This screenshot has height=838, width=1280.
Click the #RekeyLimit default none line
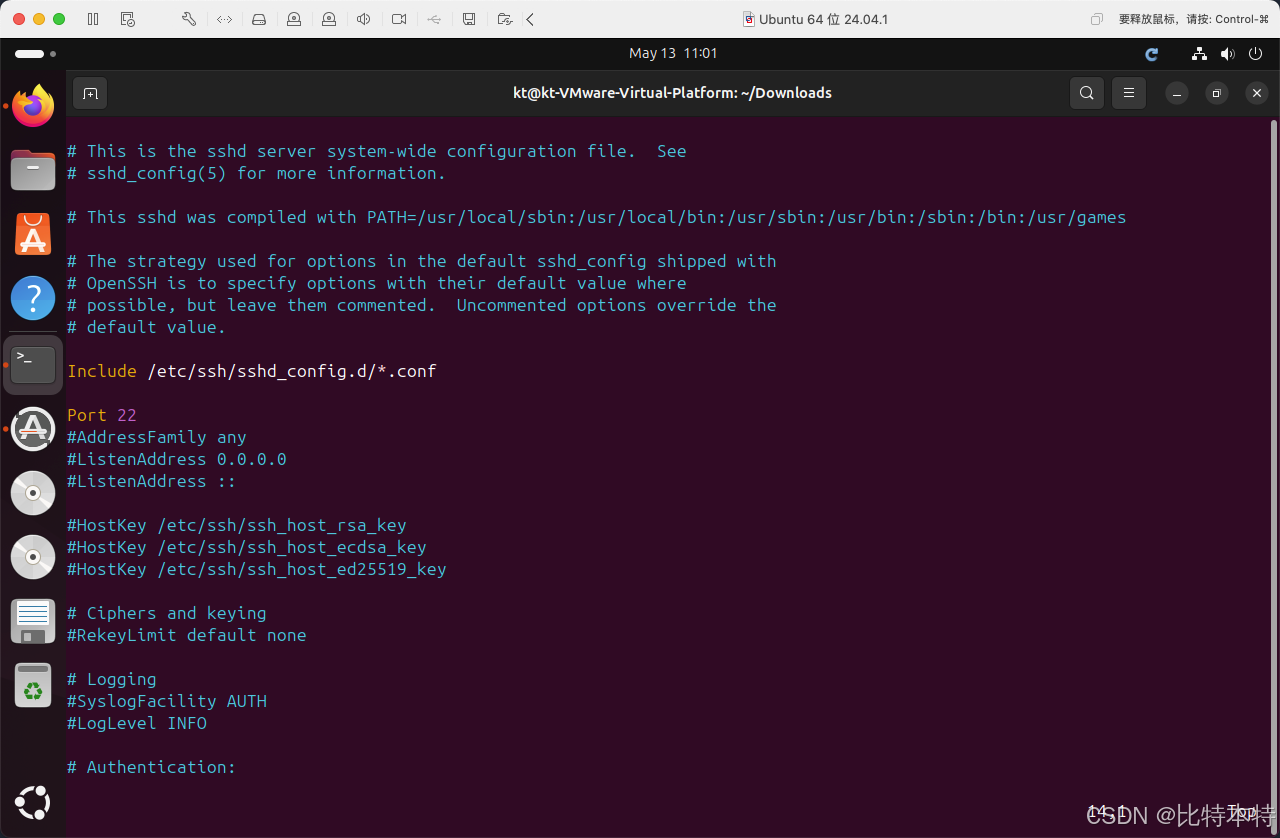tap(187, 635)
